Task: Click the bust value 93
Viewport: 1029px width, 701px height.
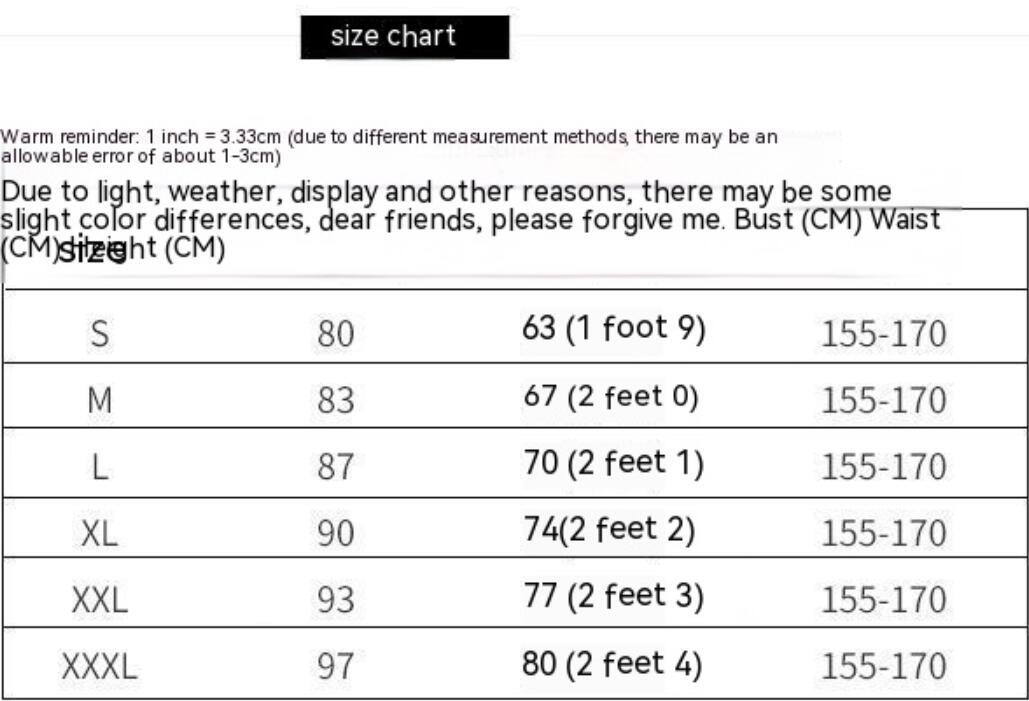Action: tap(336, 600)
